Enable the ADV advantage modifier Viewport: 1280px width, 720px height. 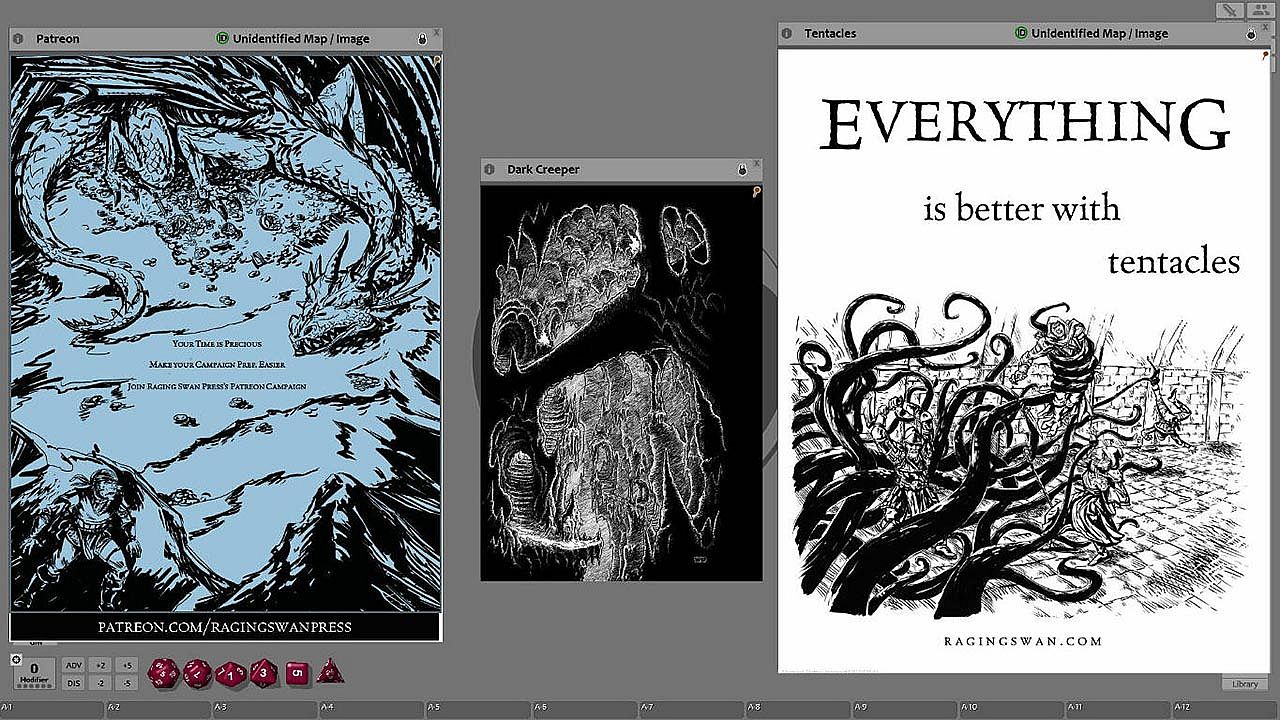coord(73,665)
